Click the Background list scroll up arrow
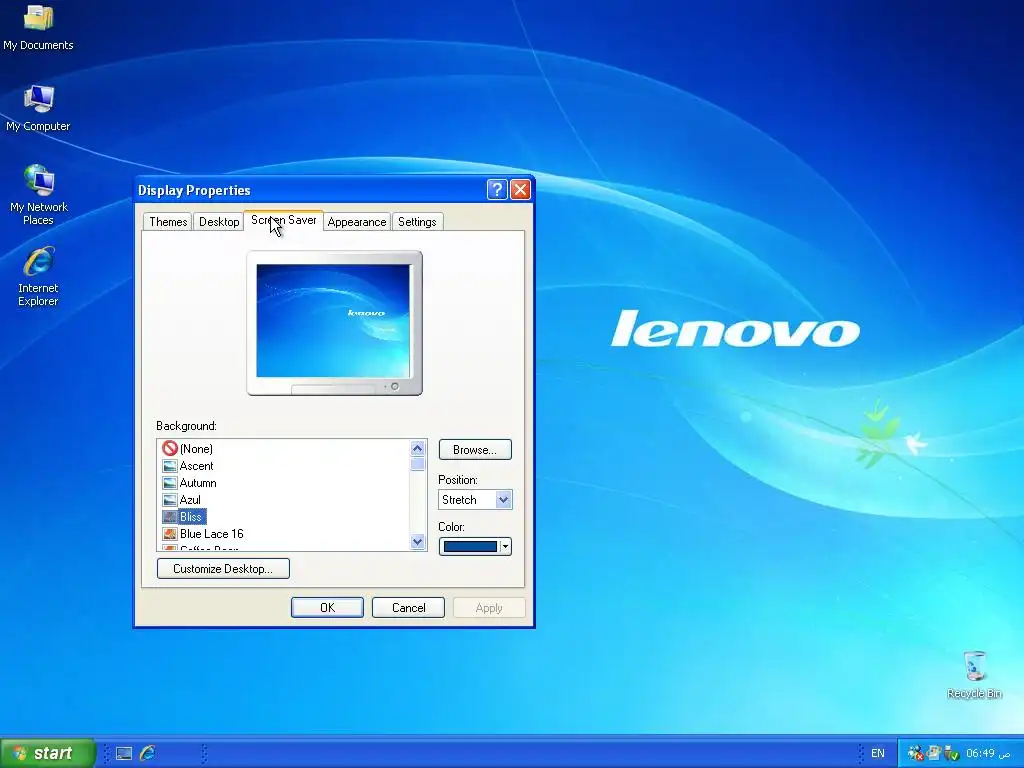1024x768 pixels. coord(417,448)
